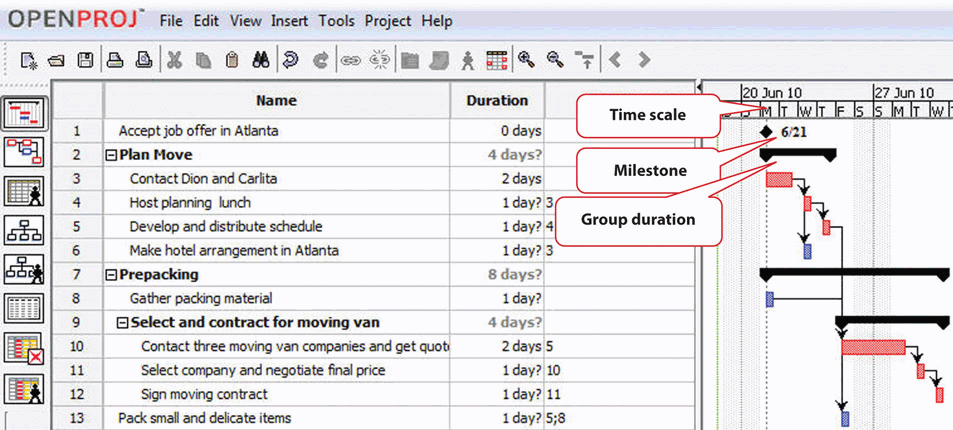Click the right navigation arrow in the toolbar
Image resolution: width=953 pixels, height=430 pixels.
[644, 60]
